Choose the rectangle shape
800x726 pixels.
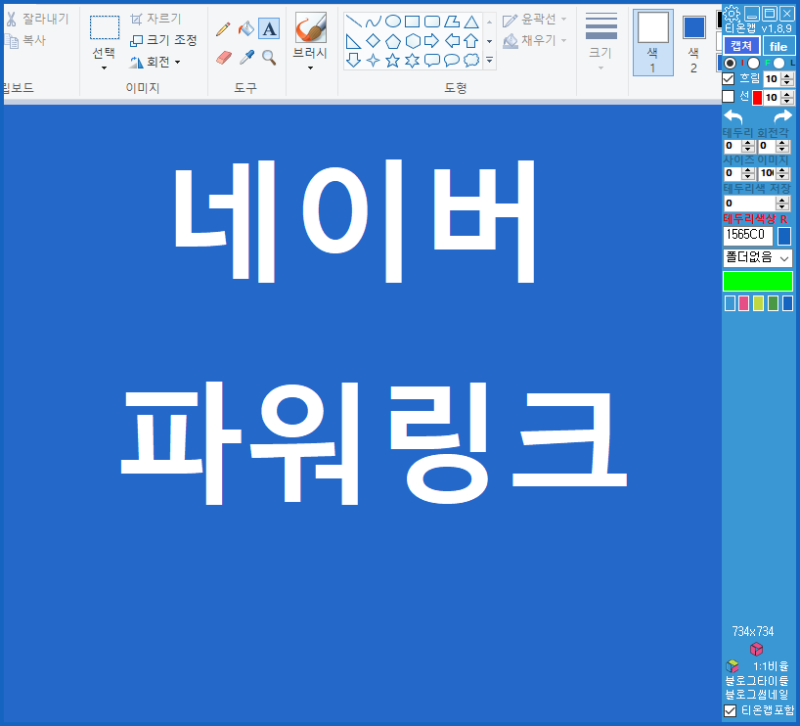coord(412,21)
